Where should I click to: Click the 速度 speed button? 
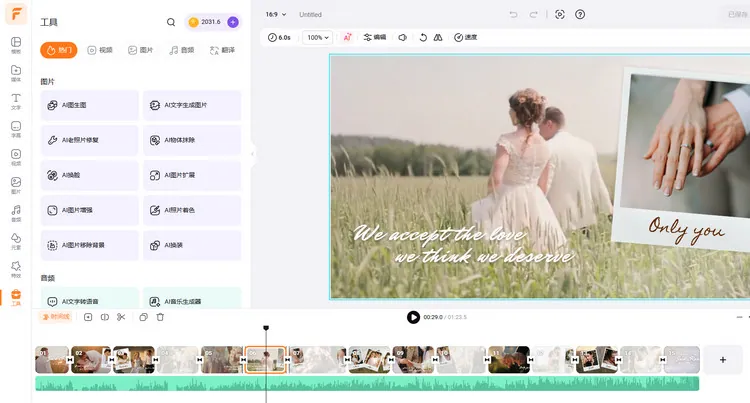click(x=465, y=37)
